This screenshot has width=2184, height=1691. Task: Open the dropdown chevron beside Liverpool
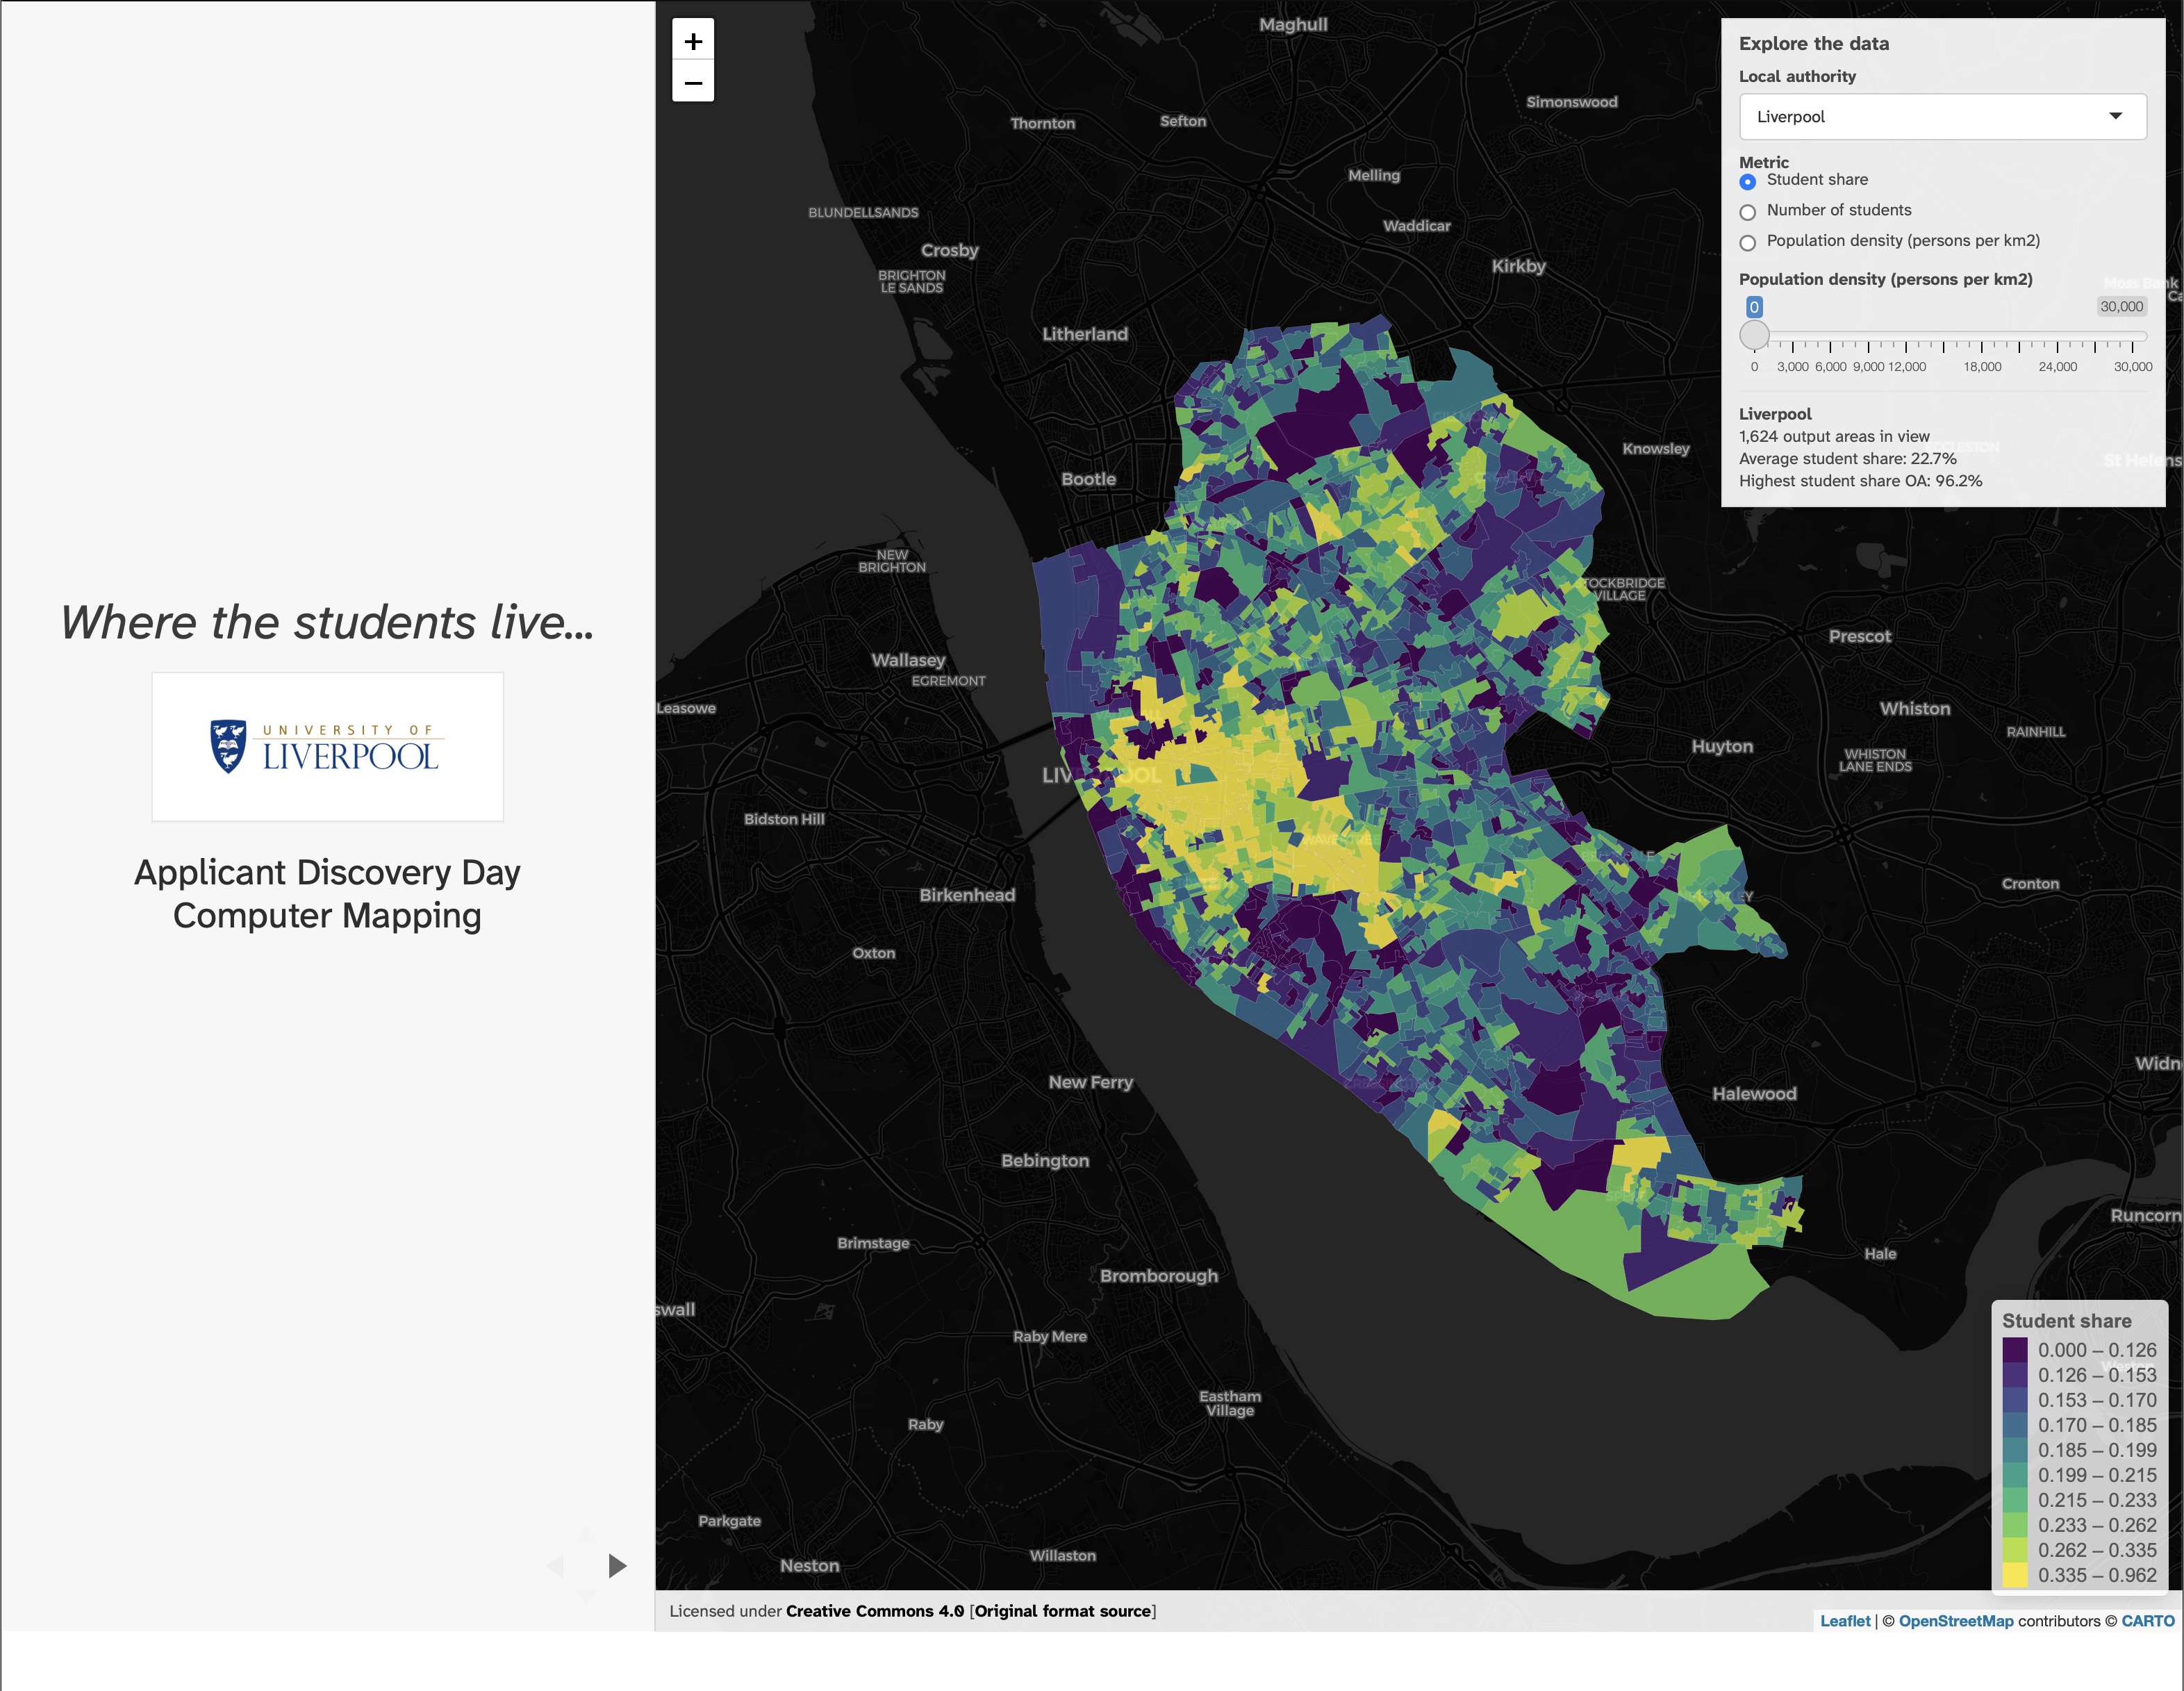[x=2117, y=116]
